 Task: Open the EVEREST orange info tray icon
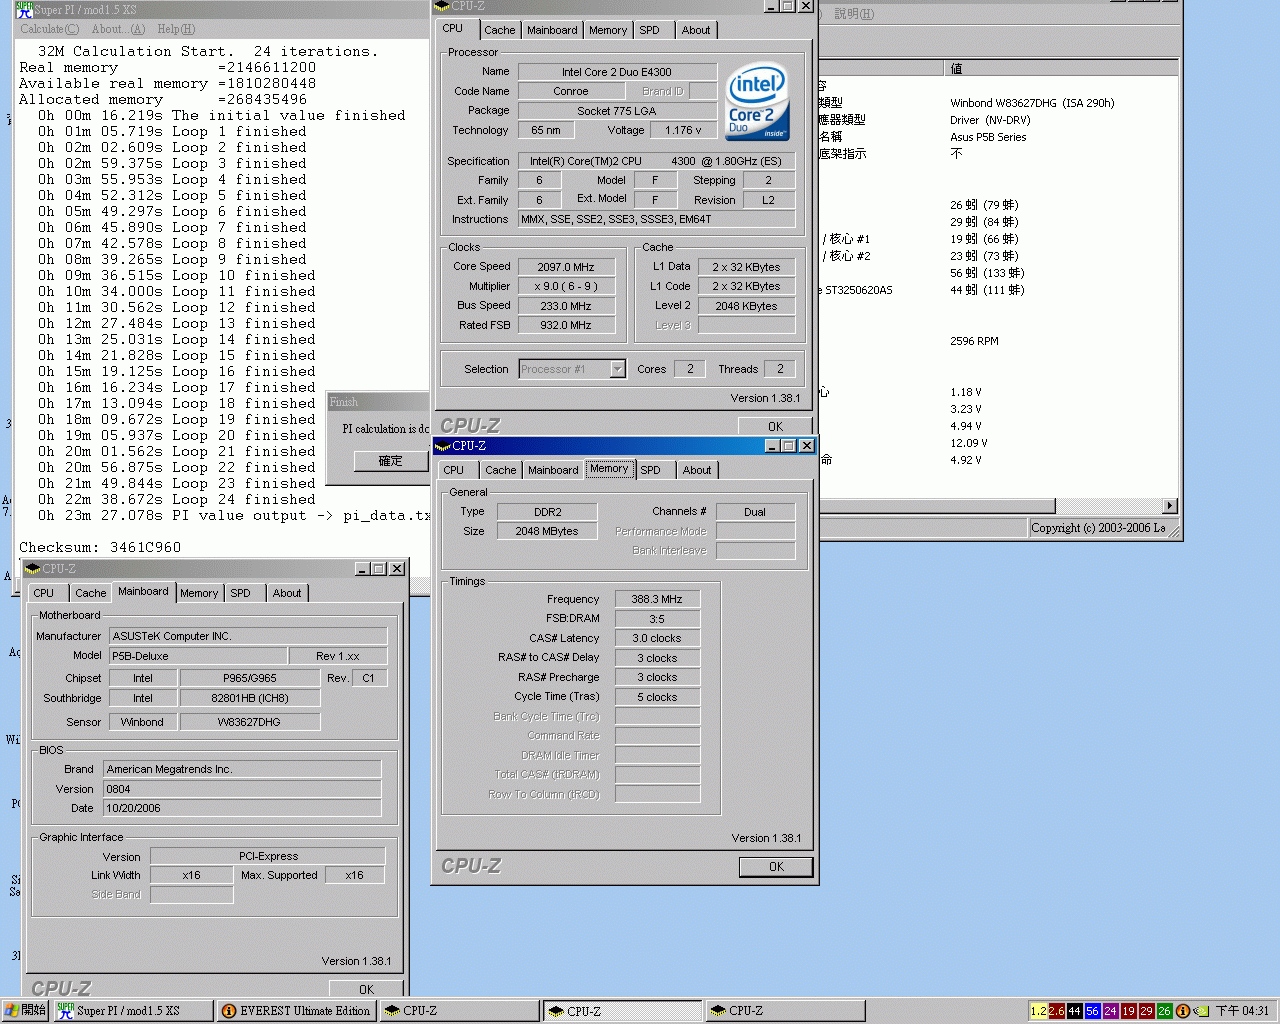click(x=1182, y=1011)
